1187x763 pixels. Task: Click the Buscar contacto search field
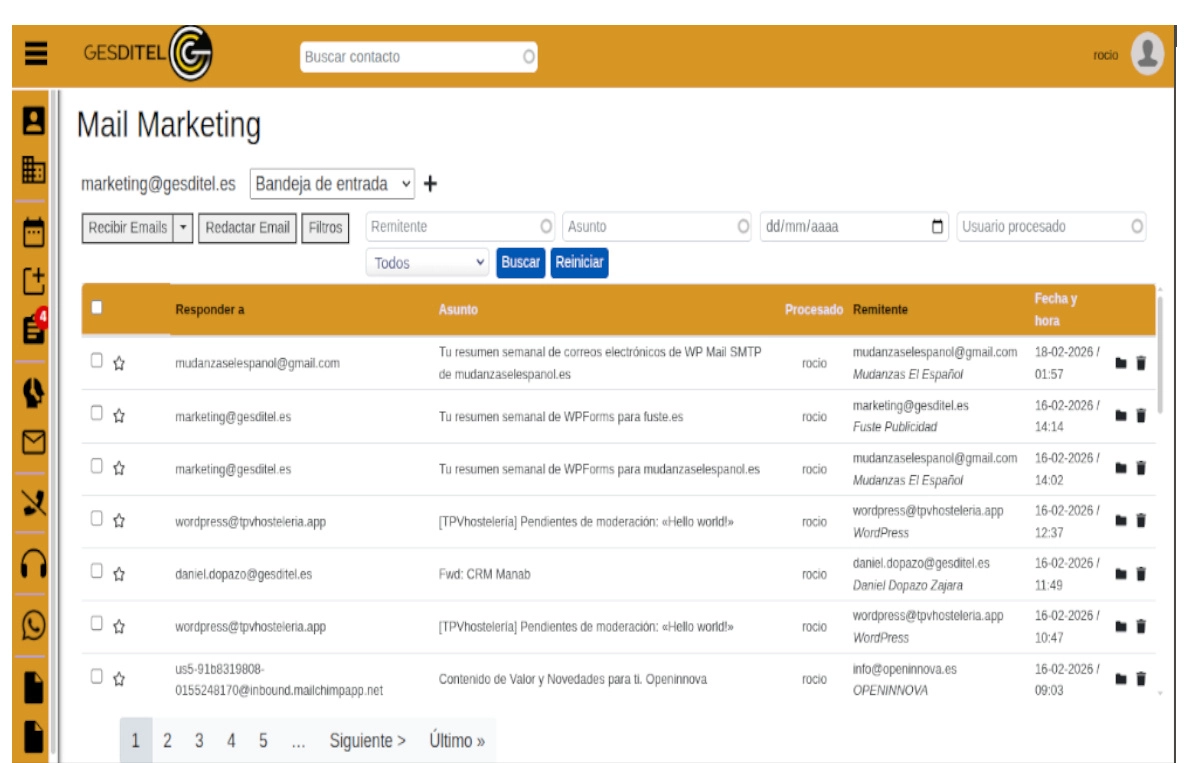pyautogui.click(x=418, y=57)
